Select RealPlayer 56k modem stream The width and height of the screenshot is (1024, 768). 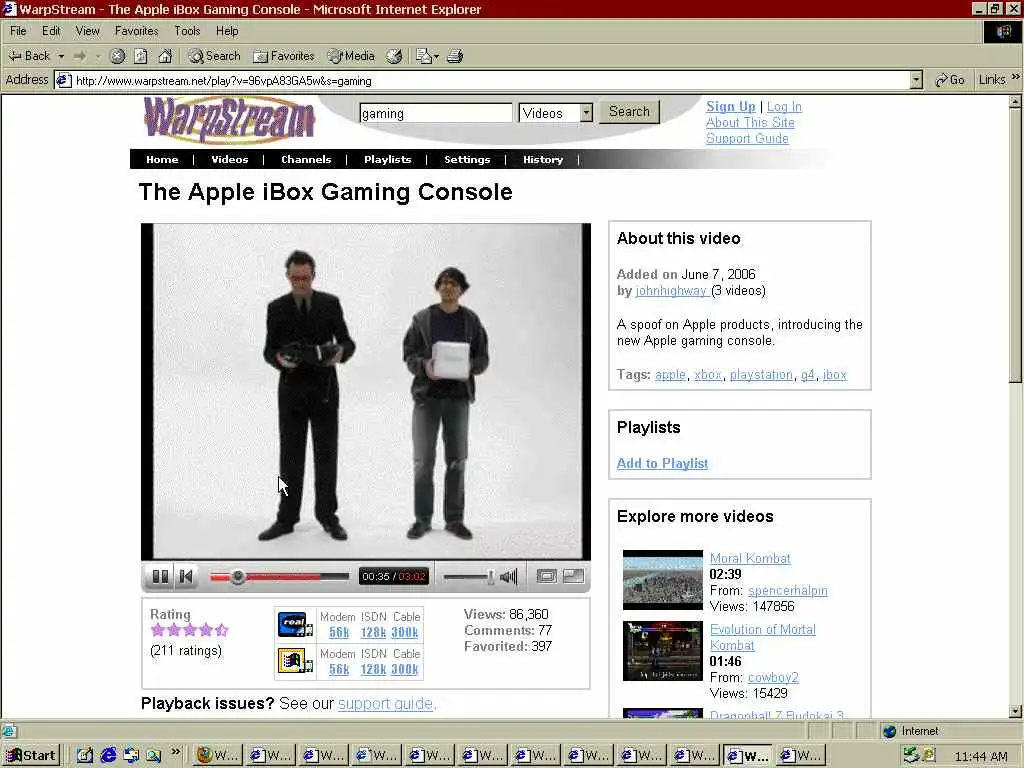339,632
